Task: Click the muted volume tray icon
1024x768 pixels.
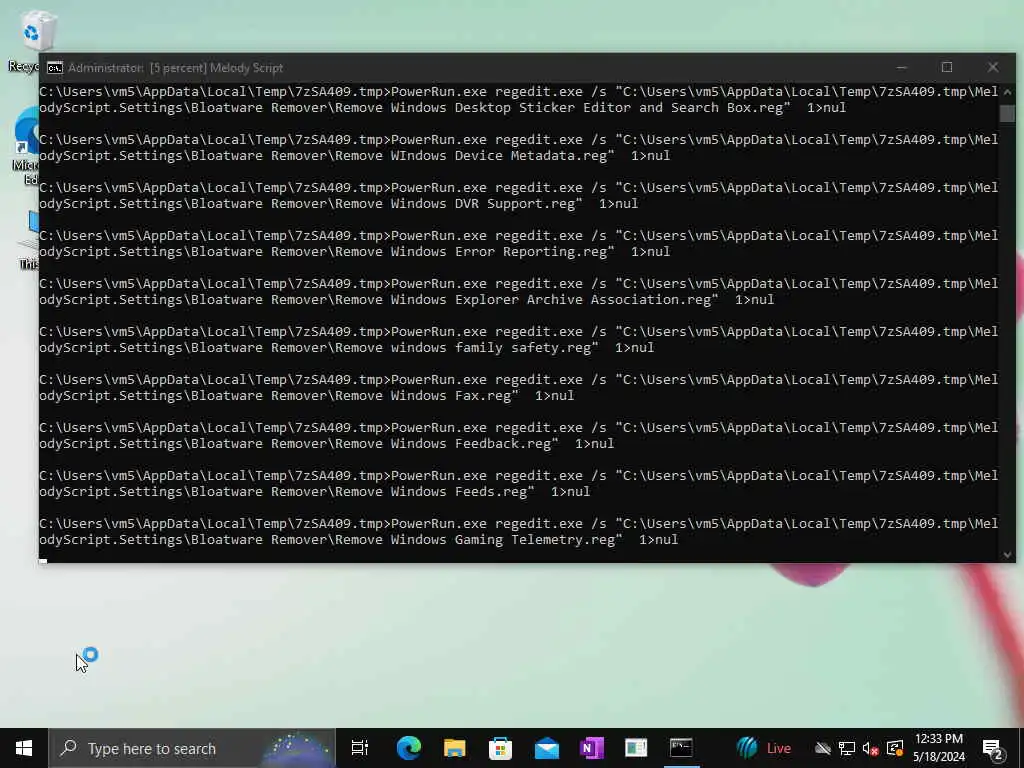Action: point(871,748)
